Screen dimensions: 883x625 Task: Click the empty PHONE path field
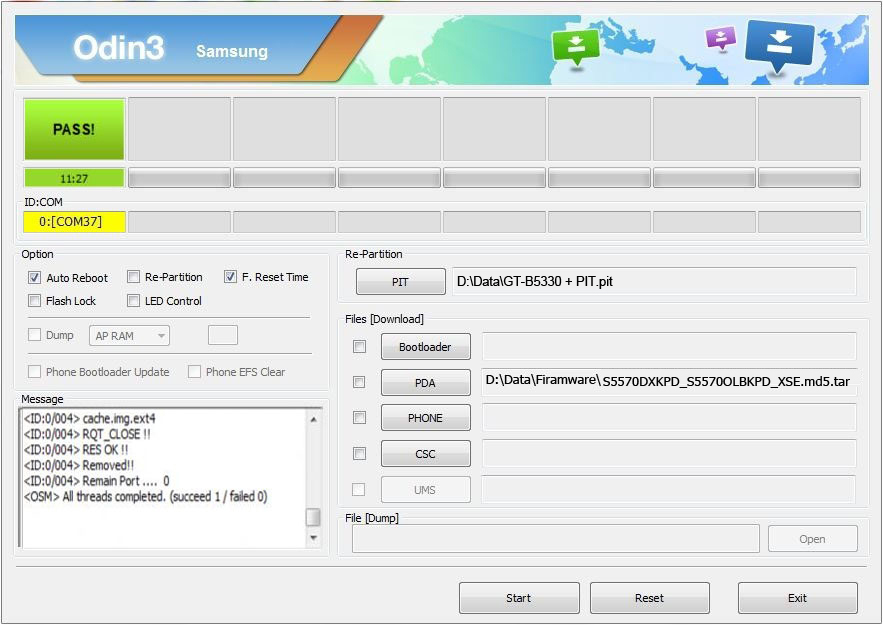point(669,418)
